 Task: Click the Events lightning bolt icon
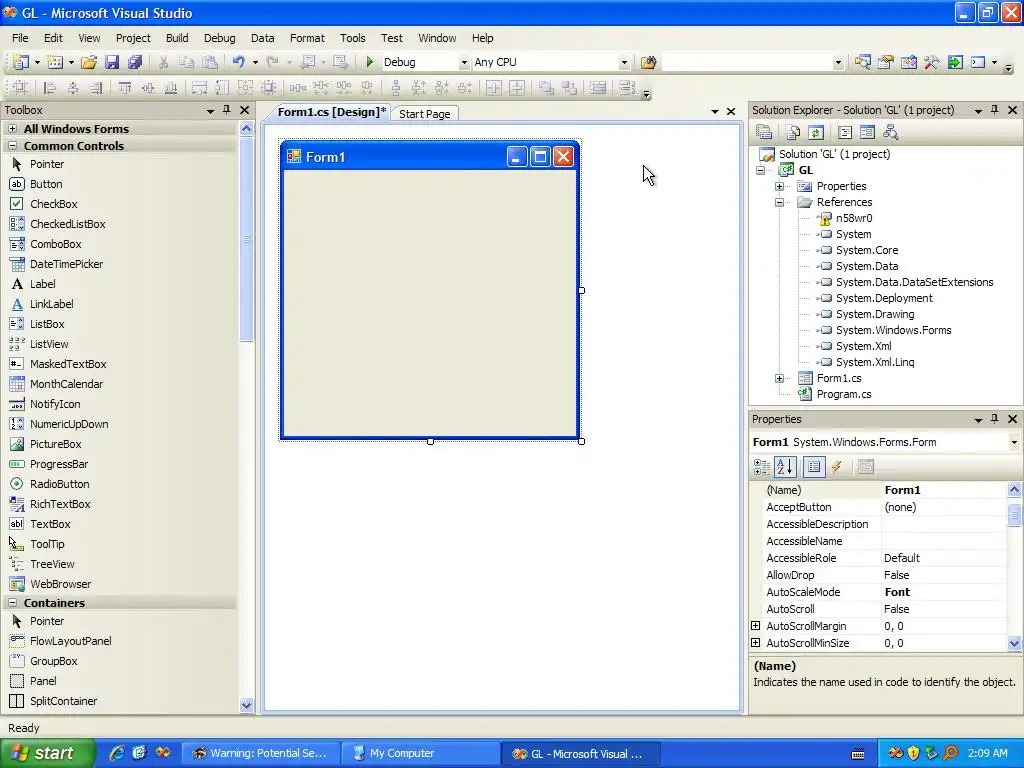pos(837,467)
